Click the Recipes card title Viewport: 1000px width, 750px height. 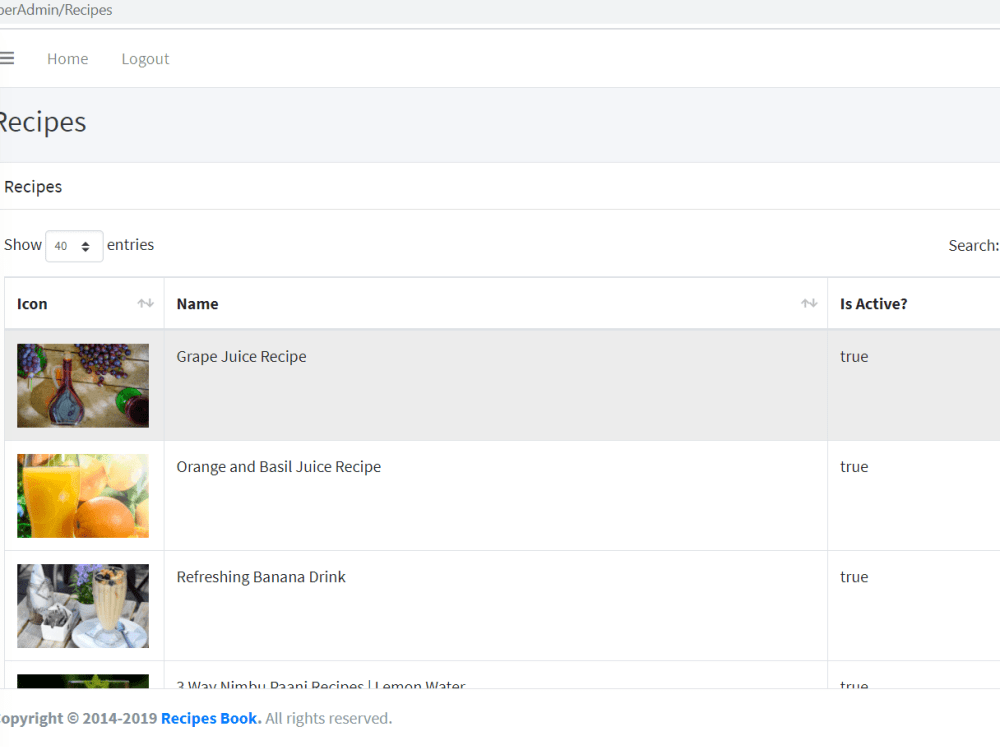pos(33,187)
